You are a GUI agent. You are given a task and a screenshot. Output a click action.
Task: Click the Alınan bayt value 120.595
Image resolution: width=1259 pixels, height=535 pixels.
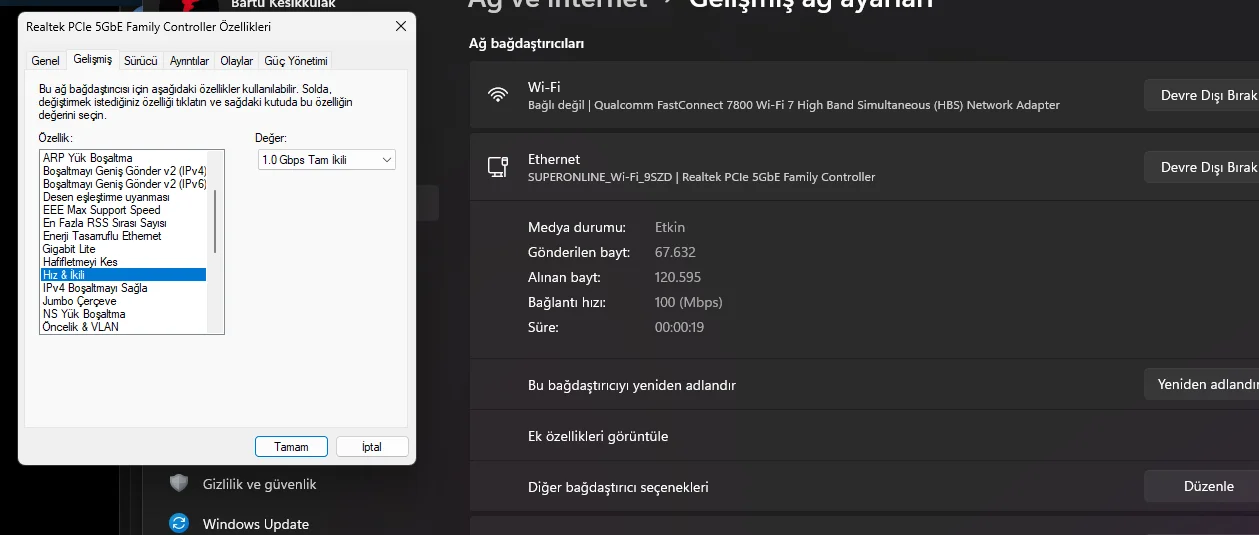678,277
